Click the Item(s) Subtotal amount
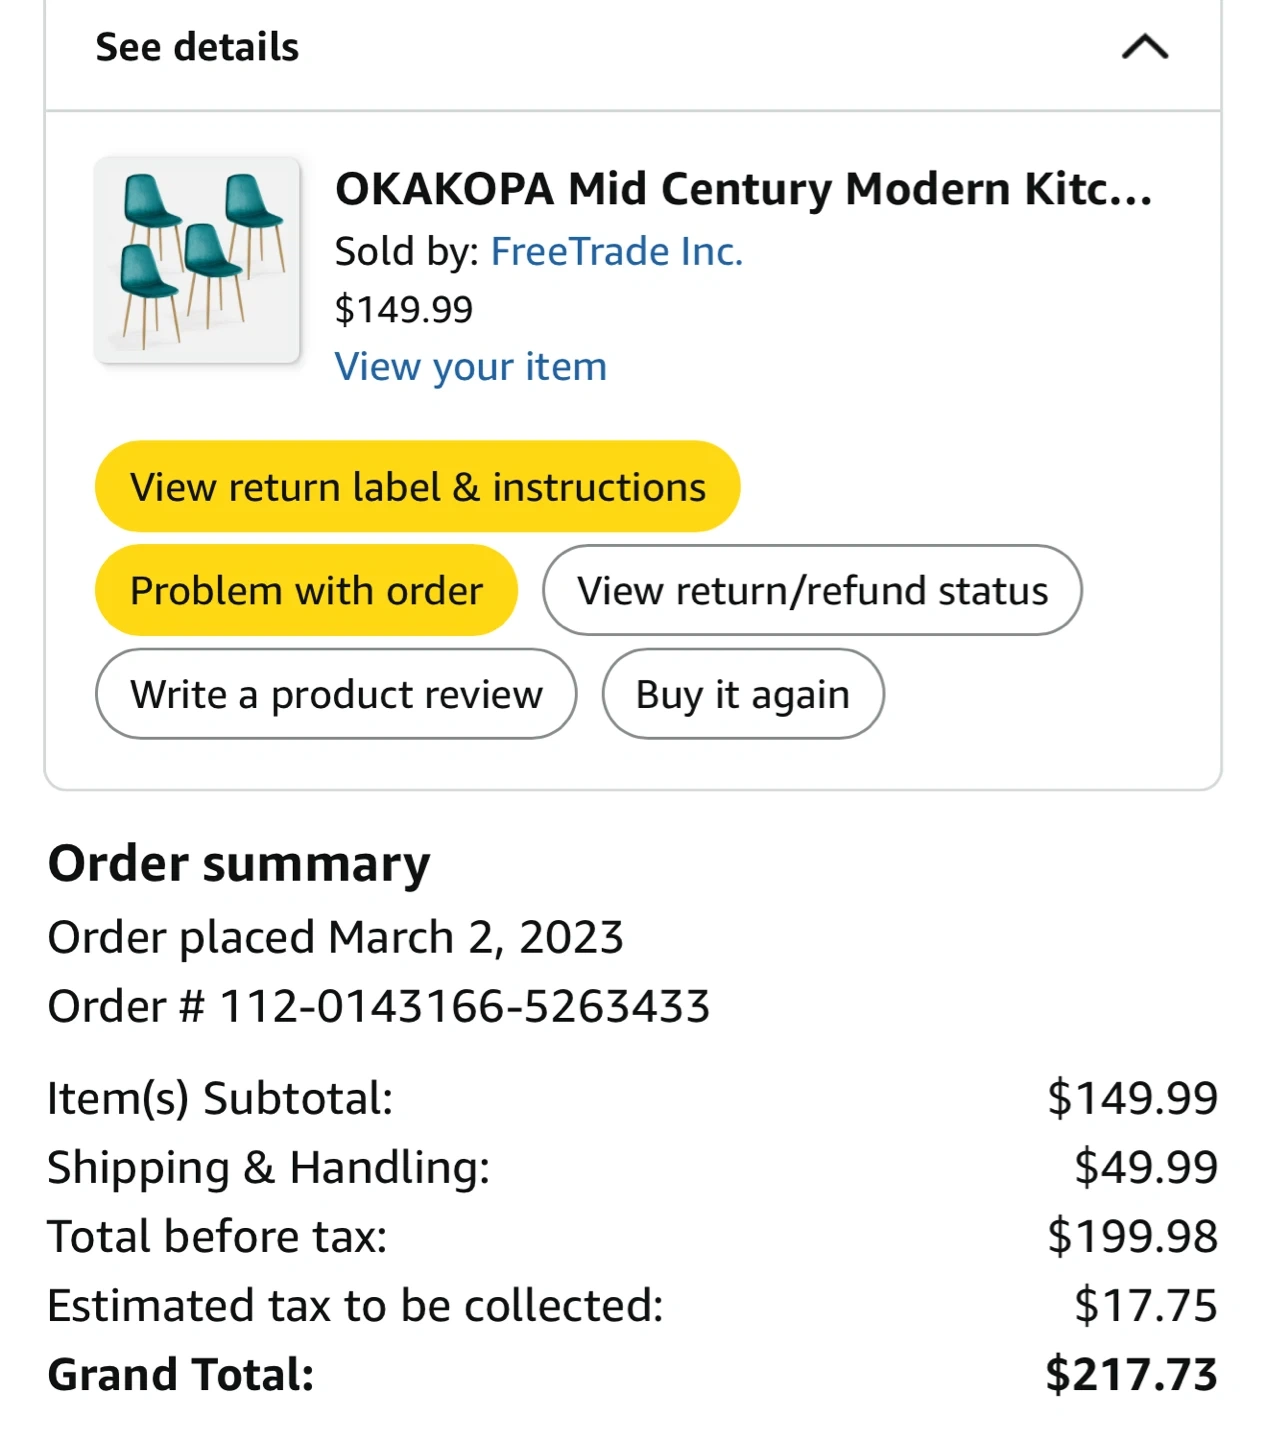 point(1132,1098)
